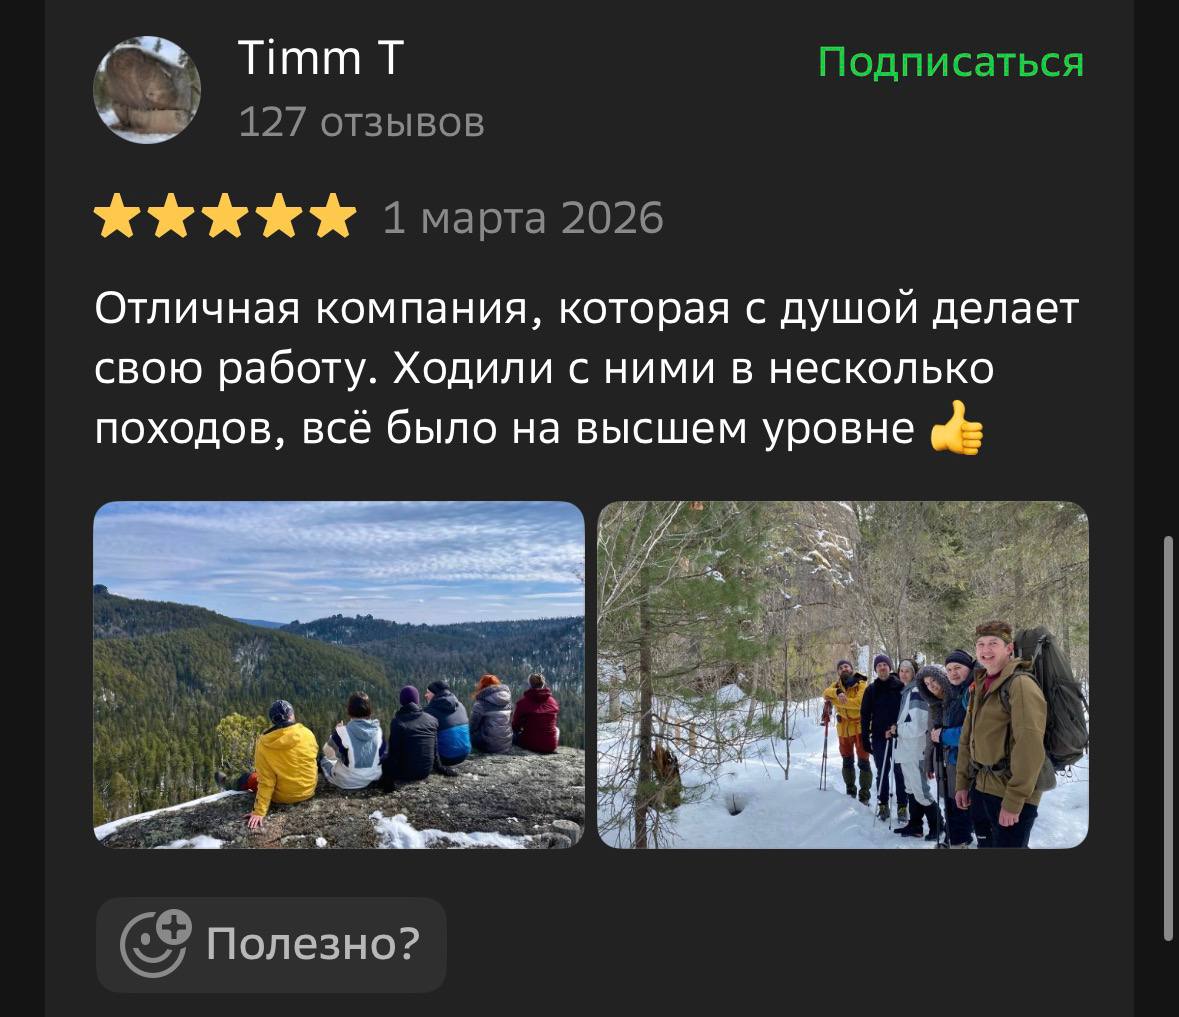Open the photo of hikers sitting on a cliff
The image size is (1179, 1017).
[x=339, y=675]
